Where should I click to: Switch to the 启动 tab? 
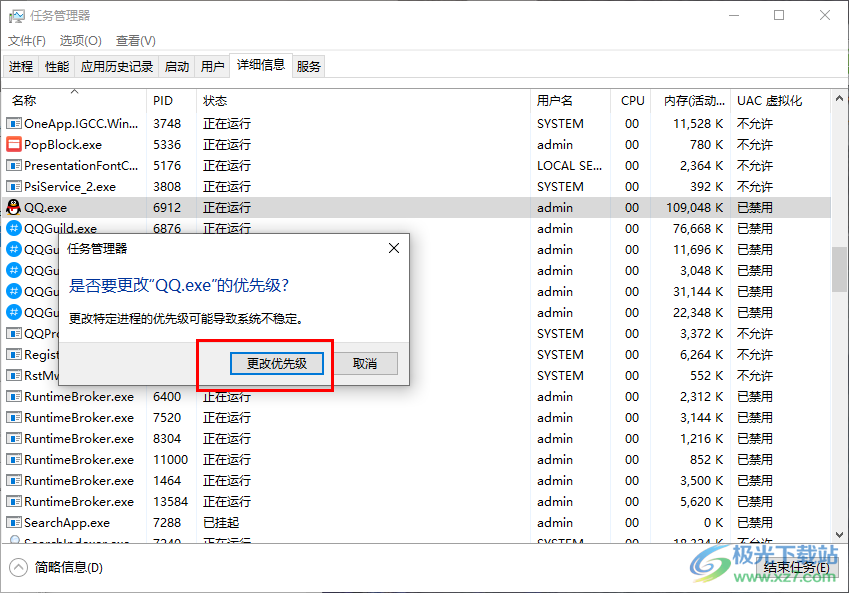pyautogui.click(x=177, y=67)
